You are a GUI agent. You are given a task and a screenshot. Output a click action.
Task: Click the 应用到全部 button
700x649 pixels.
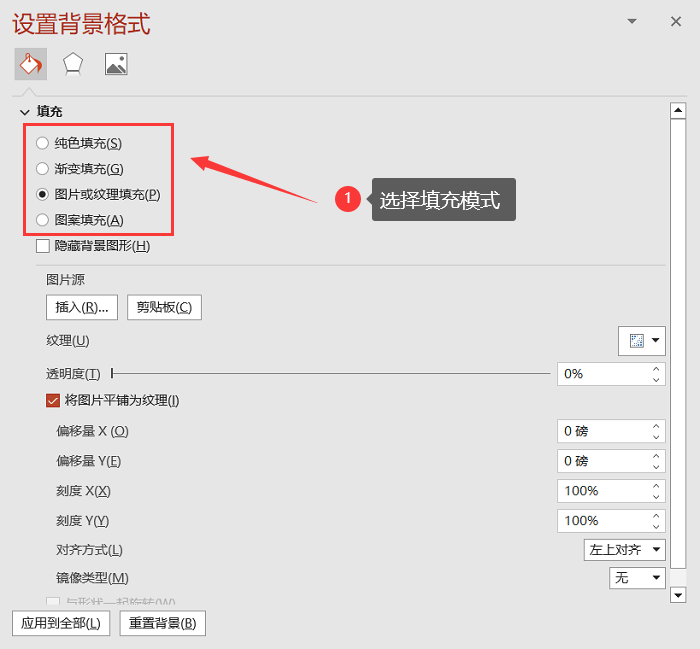[61, 623]
